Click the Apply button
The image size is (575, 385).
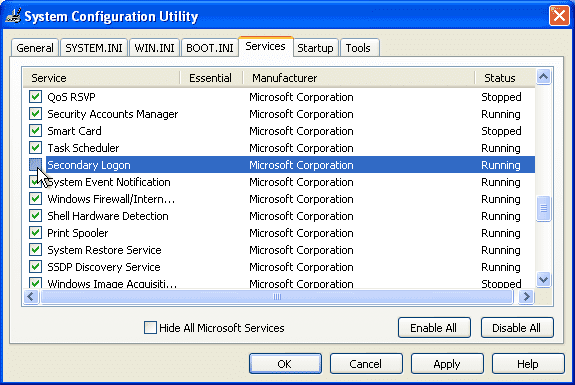tap(447, 364)
